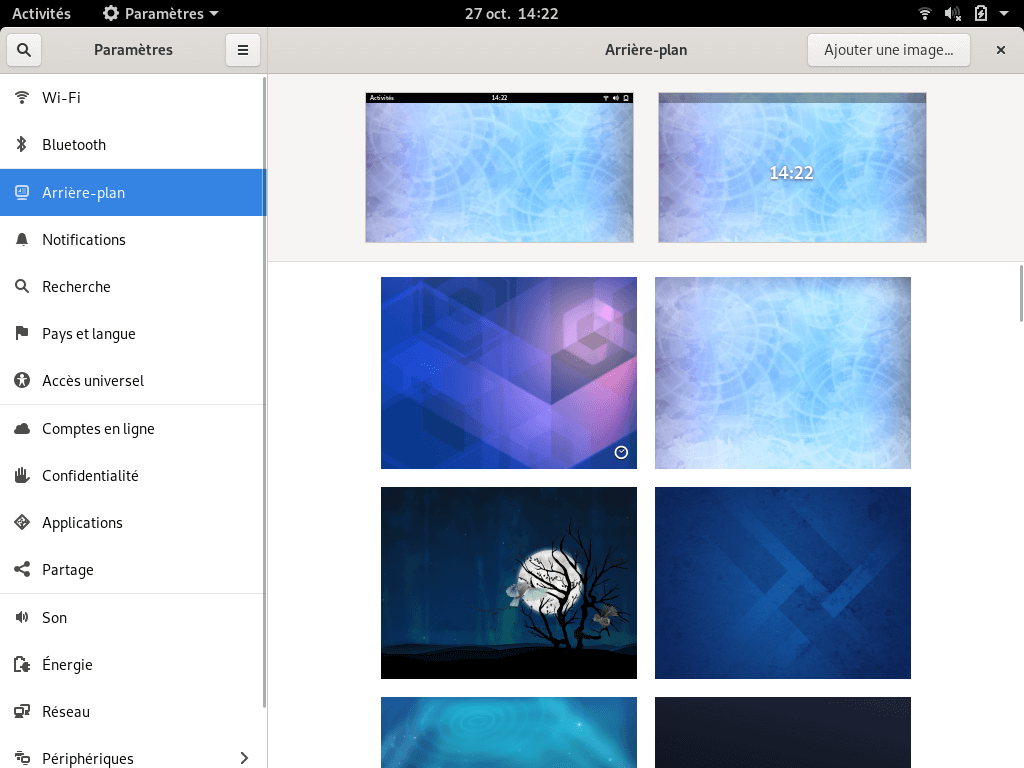Click the Bluetooth icon in the sidebar
This screenshot has width=1024, height=768.
[22, 144]
